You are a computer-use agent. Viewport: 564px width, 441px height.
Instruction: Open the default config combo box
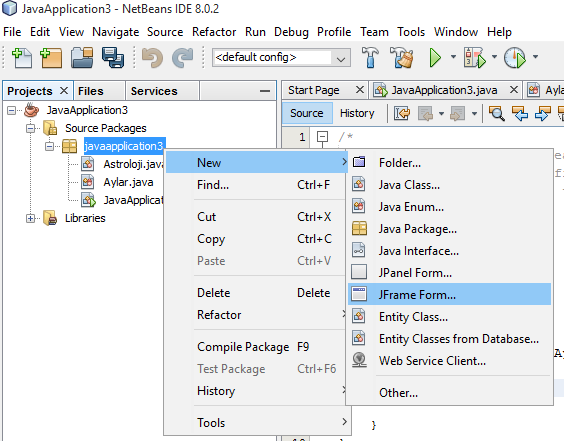point(281,58)
